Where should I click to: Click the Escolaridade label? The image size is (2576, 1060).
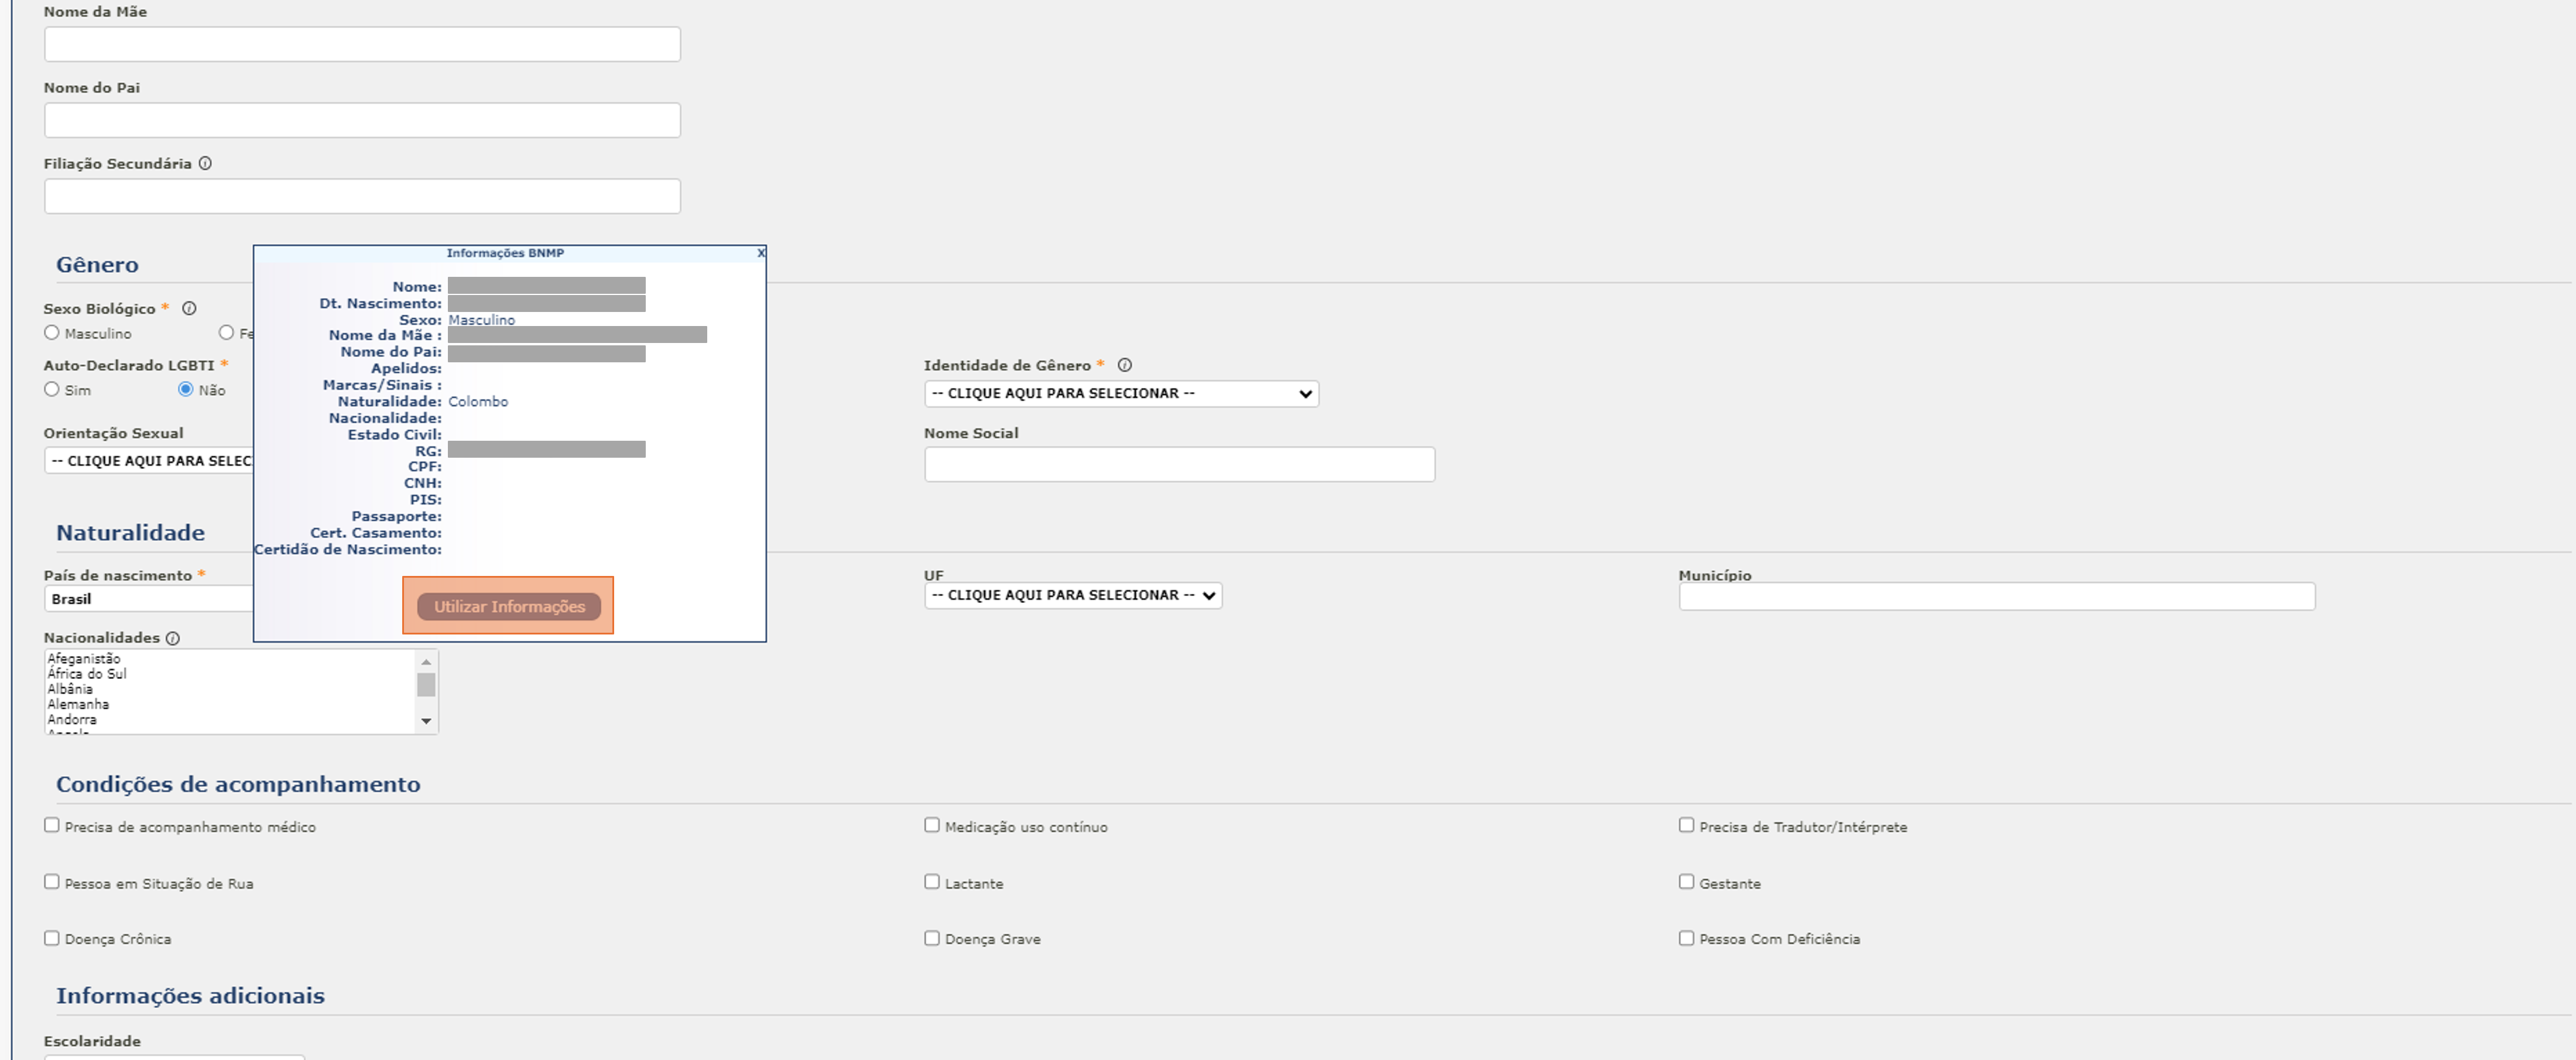pyautogui.click(x=92, y=1042)
